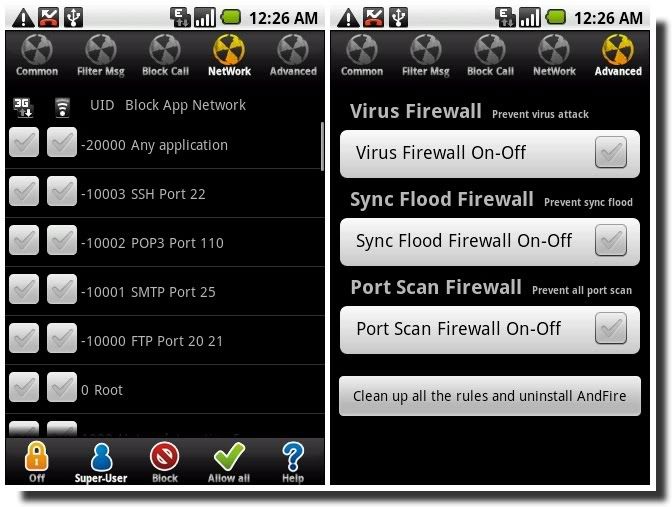Tap USB status icon in left status bar
672x507 pixels.
74,18
